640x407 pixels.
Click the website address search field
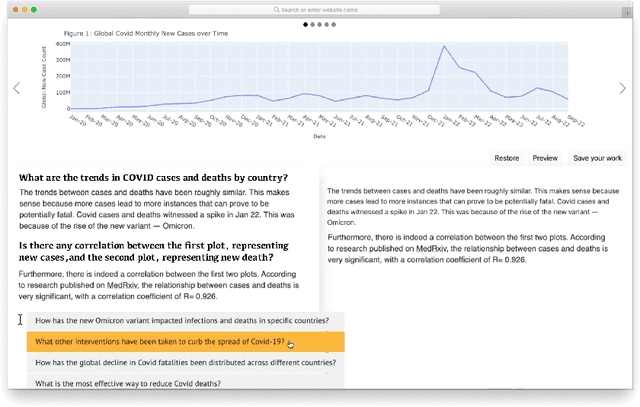click(320, 9)
